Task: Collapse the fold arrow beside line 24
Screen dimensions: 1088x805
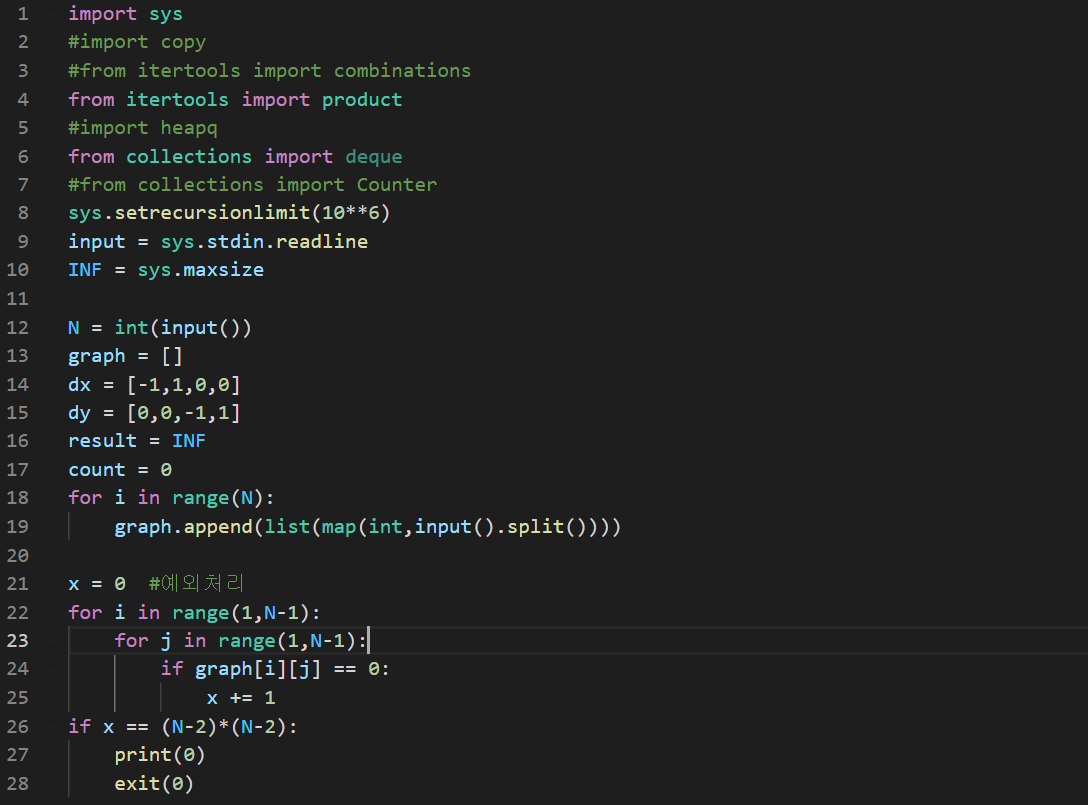Action: click(x=52, y=669)
